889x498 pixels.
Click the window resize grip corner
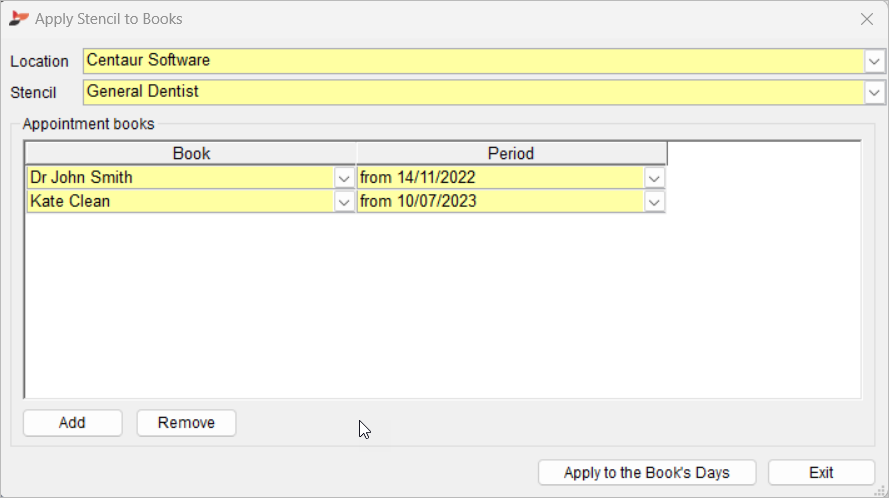pyautogui.click(x=880, y=491)
